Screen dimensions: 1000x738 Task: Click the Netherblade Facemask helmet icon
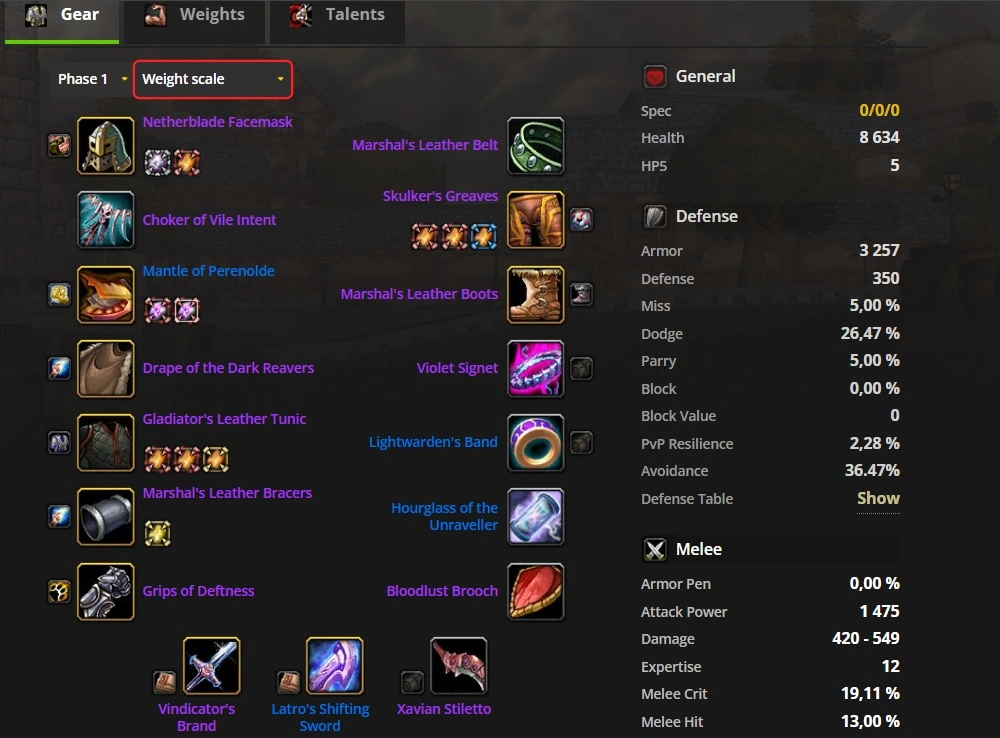coord(106,145)
